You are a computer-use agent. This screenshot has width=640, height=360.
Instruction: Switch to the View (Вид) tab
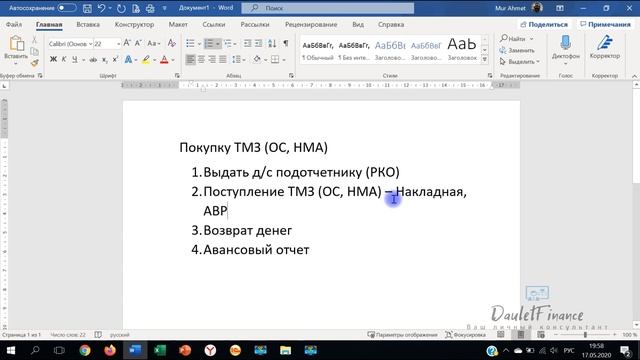pyautogui.click(x=358, y=24)
